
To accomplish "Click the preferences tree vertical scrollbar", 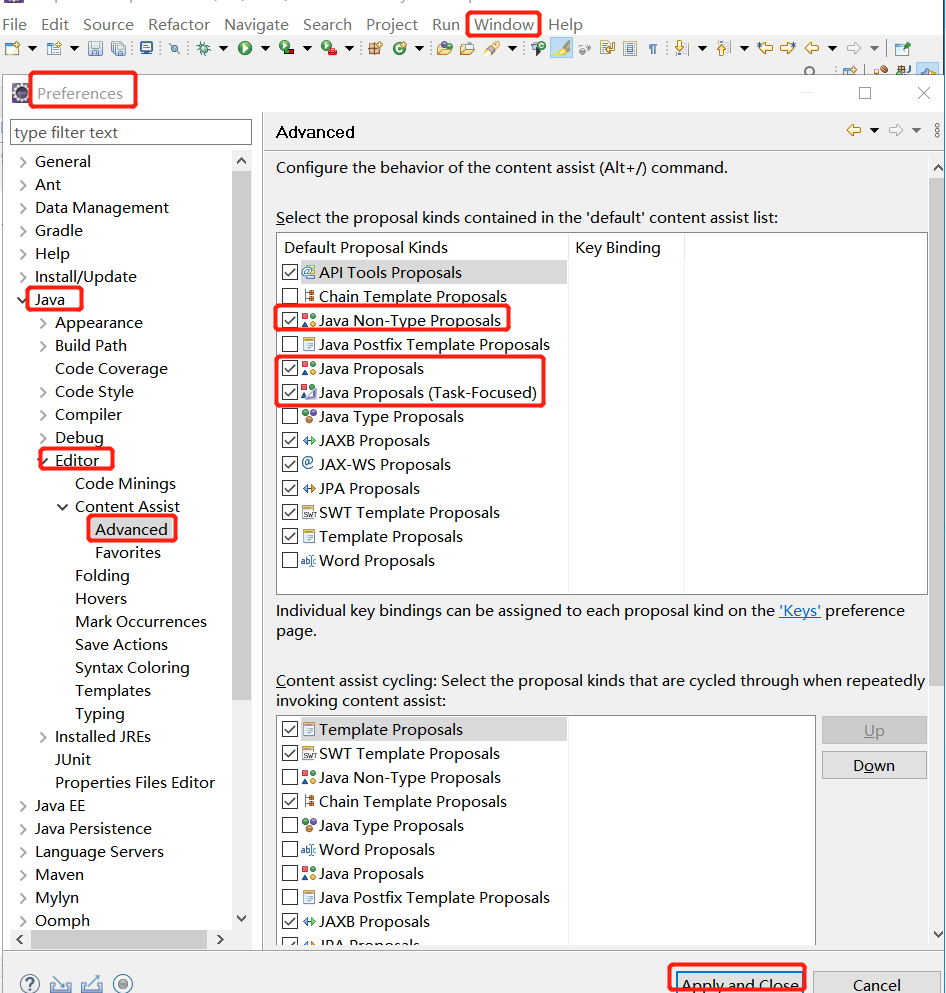I will coord(241,438).
